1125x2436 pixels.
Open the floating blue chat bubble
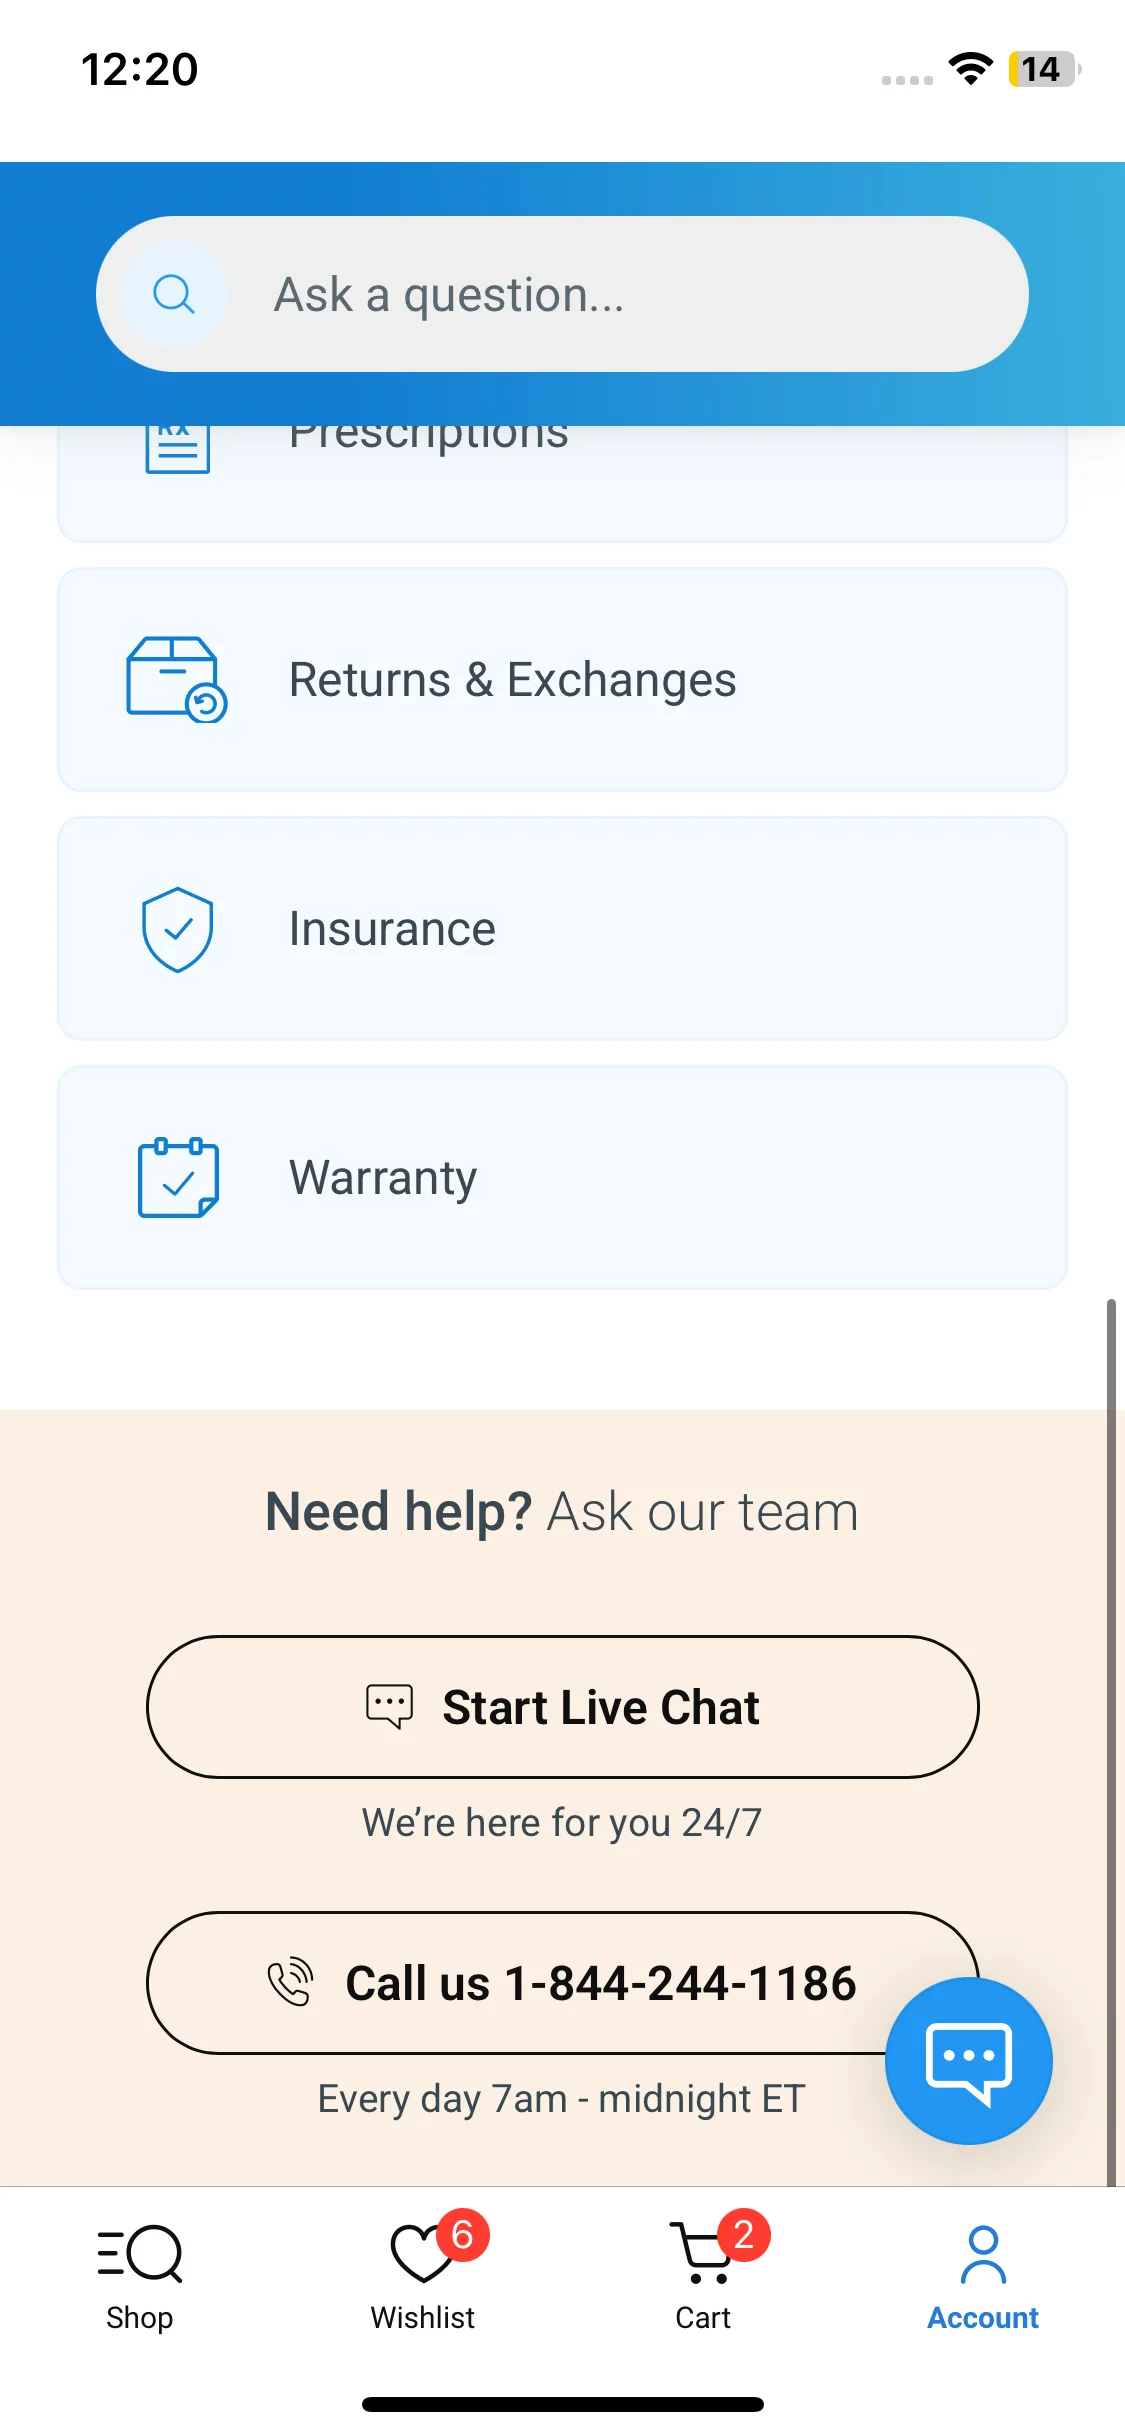pos(968,2061)
